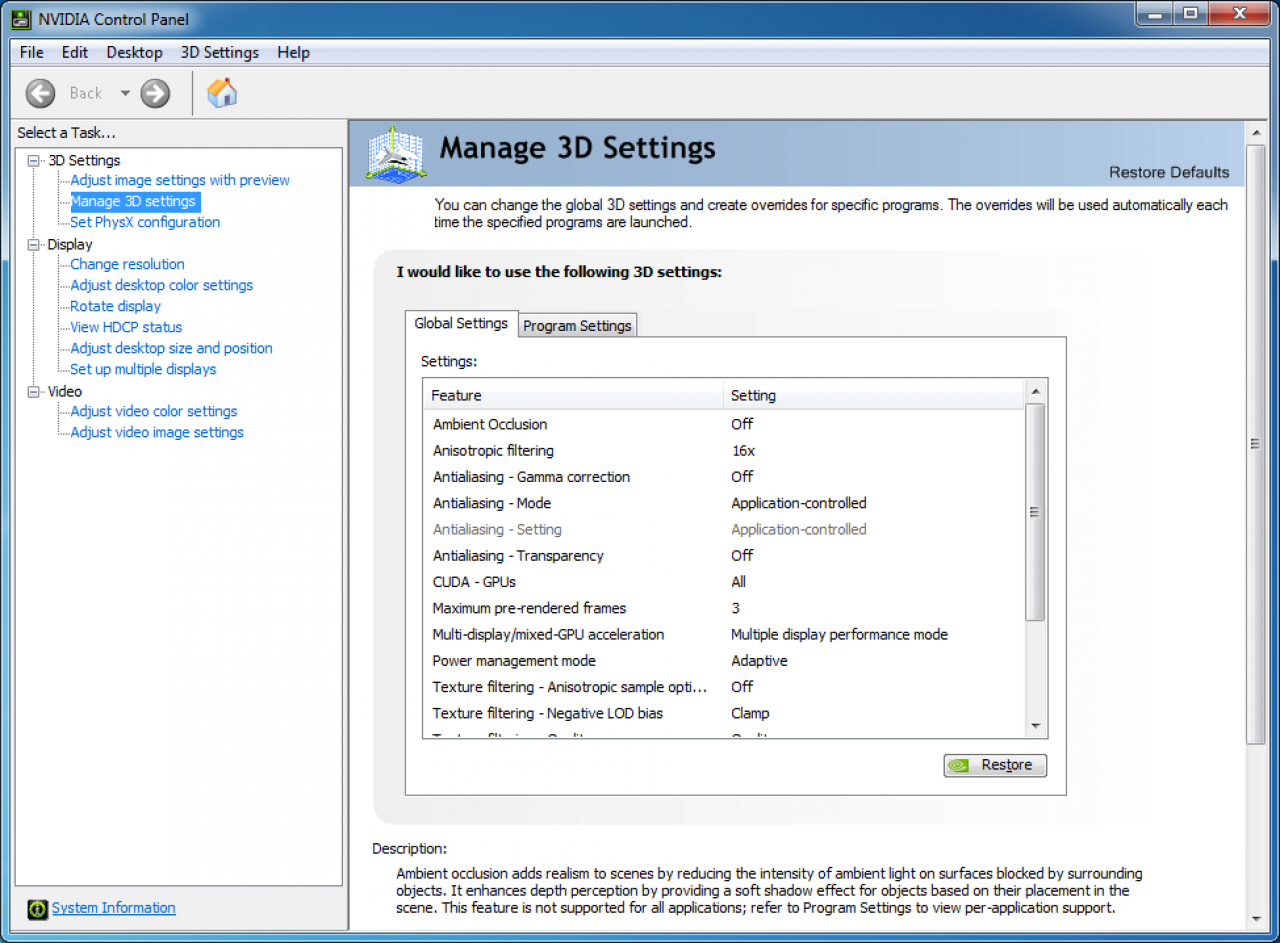The image size is (1280, 943).
Task: Select the CUDA - GPUs row
Action: tap(724, 582)
